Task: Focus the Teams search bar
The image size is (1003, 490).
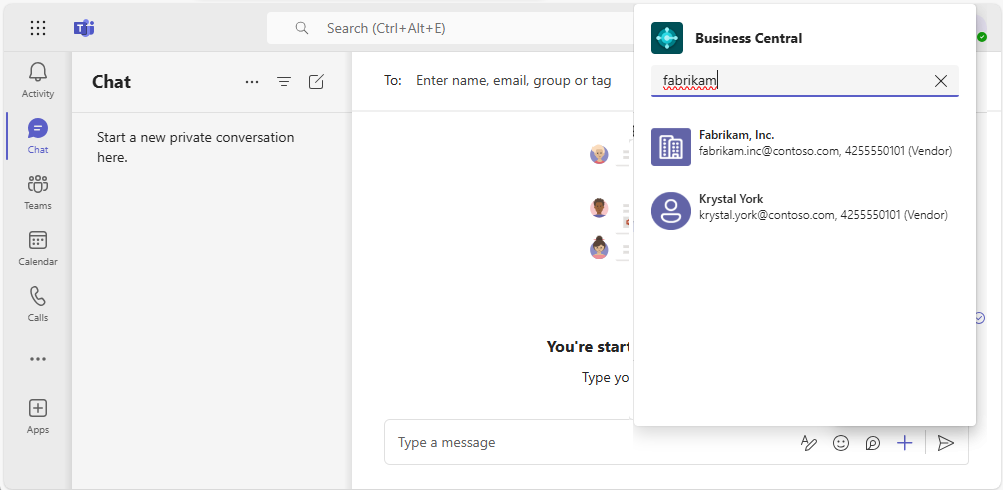Action: point(450,28)
